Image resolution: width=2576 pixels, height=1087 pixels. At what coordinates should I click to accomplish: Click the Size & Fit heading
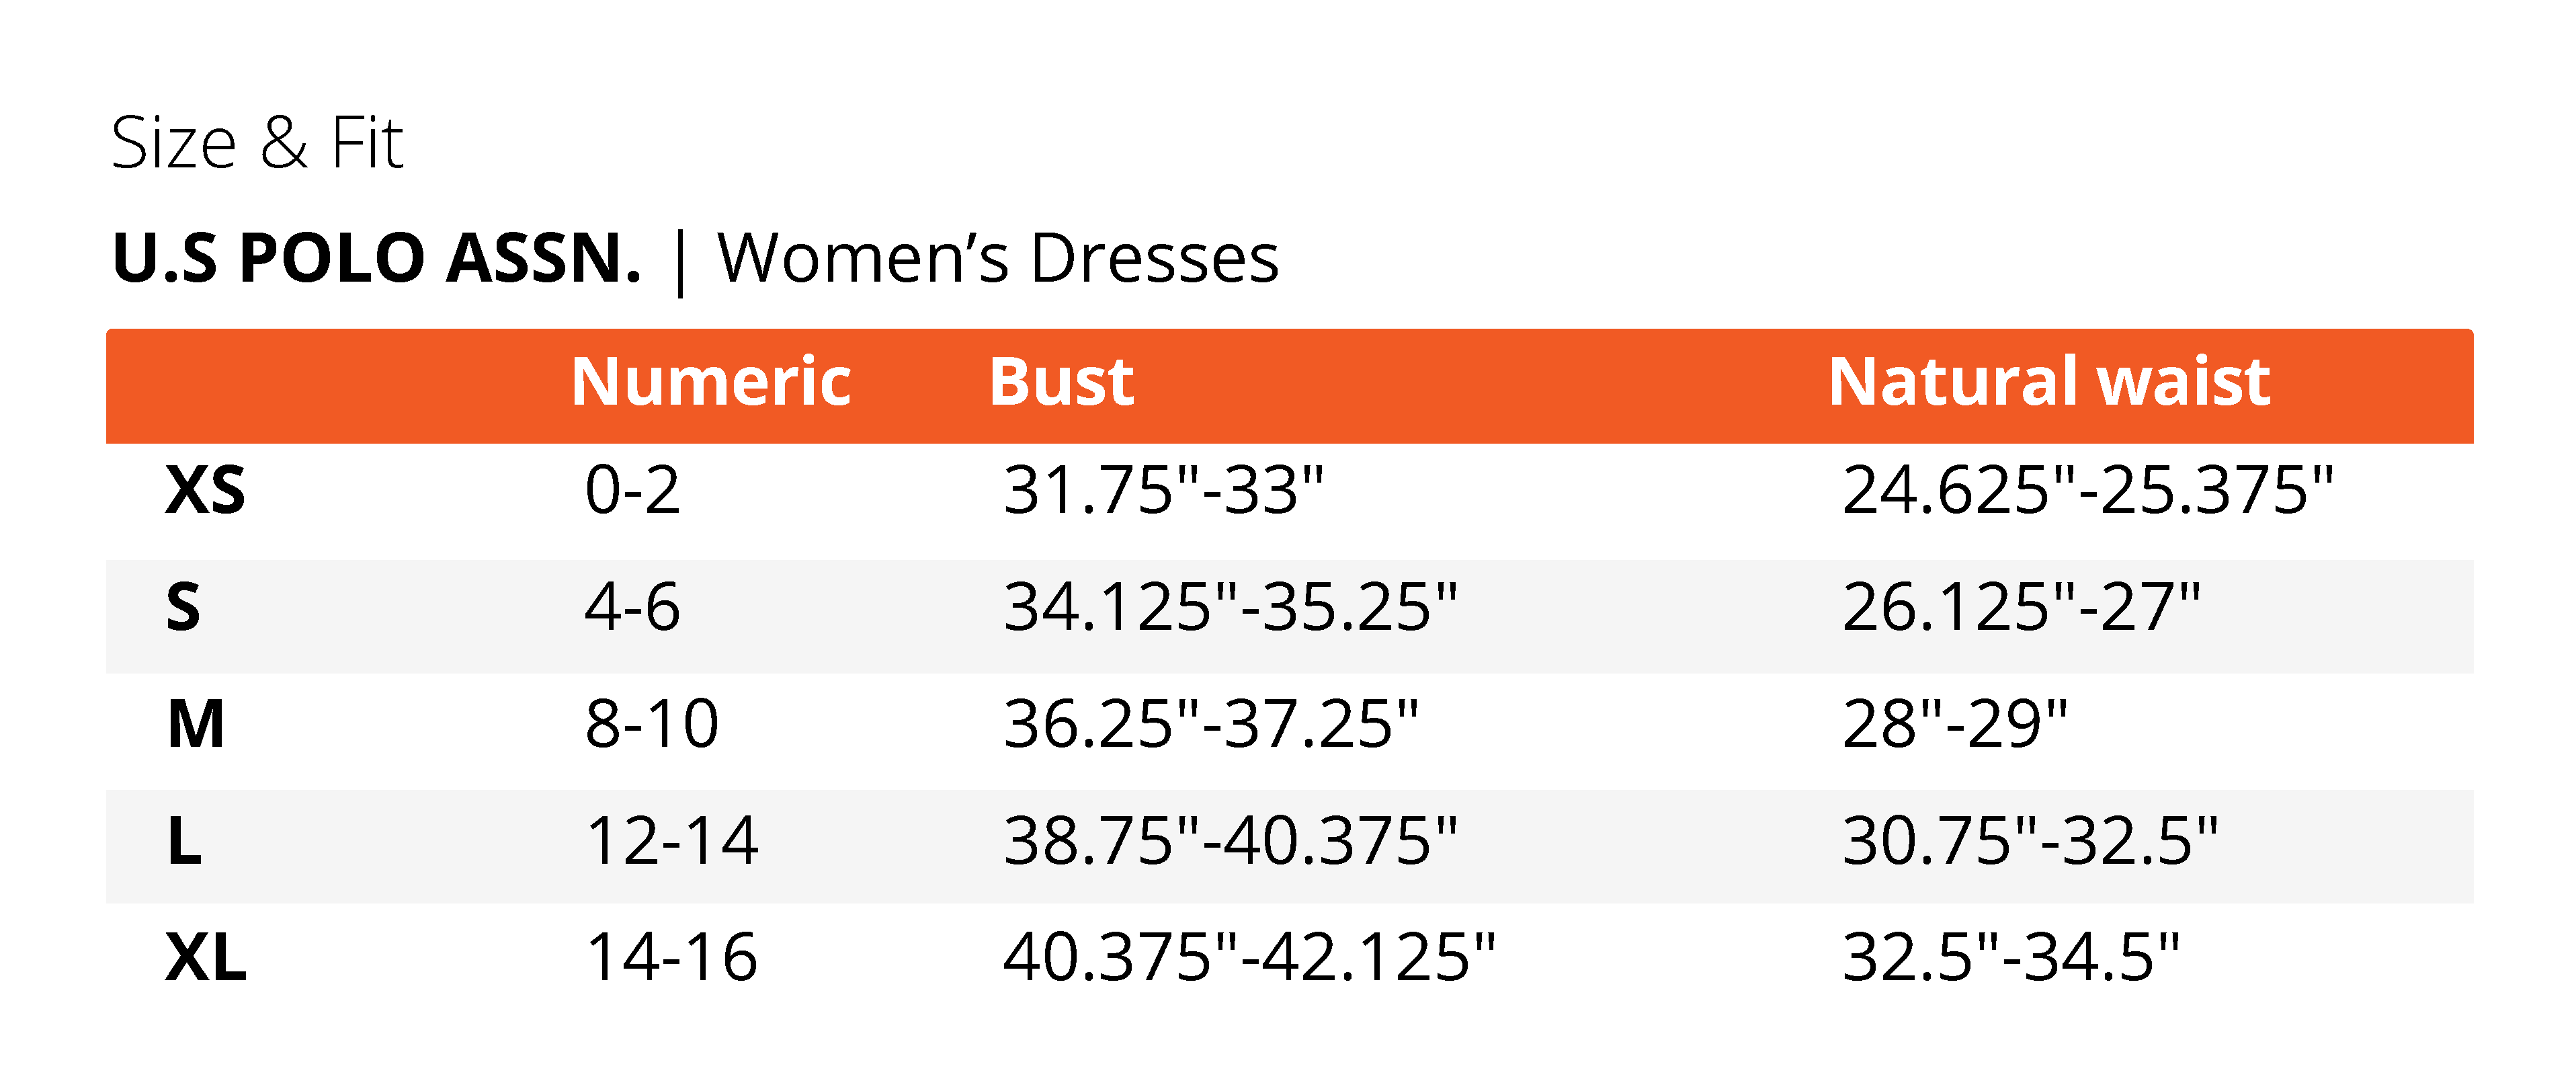tap(257, 143)
